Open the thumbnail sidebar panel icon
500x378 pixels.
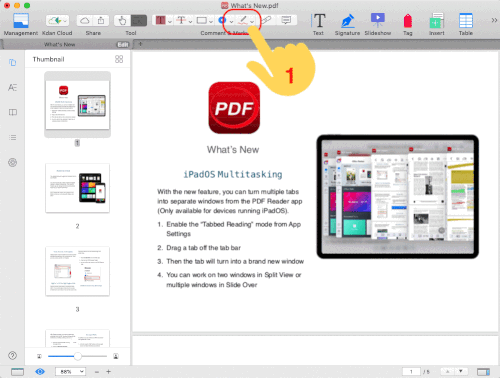[12, 62]
